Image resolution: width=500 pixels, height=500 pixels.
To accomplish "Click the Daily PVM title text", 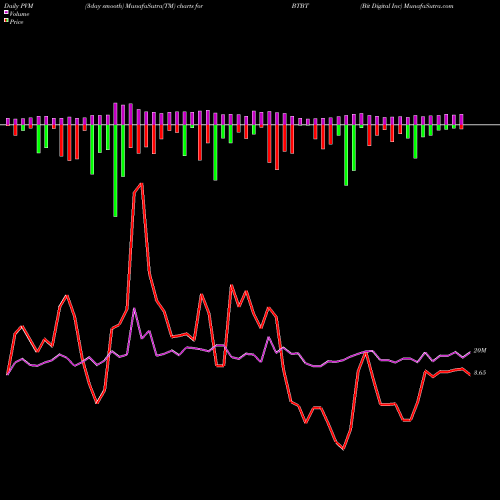I will (19, 6).
